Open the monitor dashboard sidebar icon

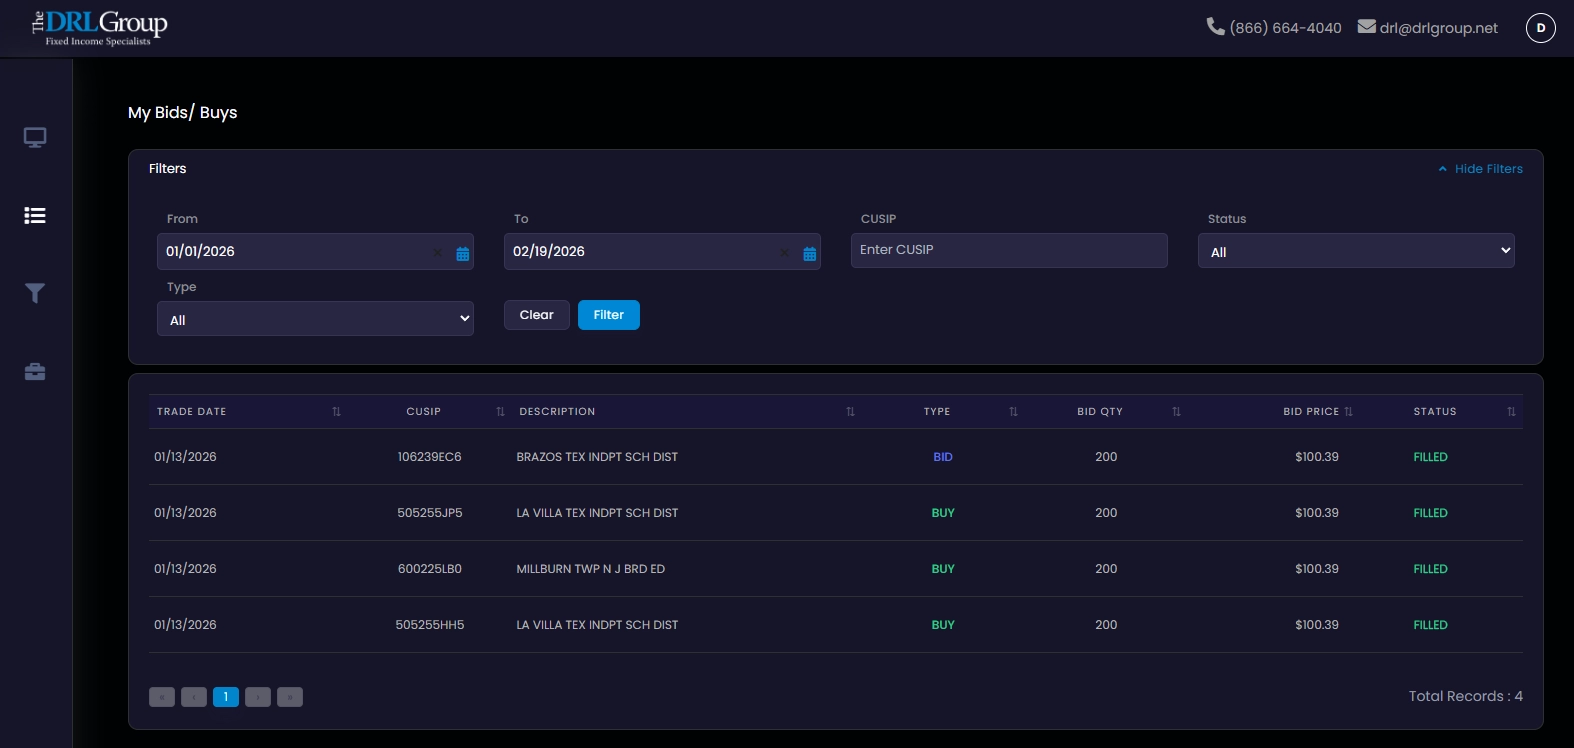pos(35,138)
